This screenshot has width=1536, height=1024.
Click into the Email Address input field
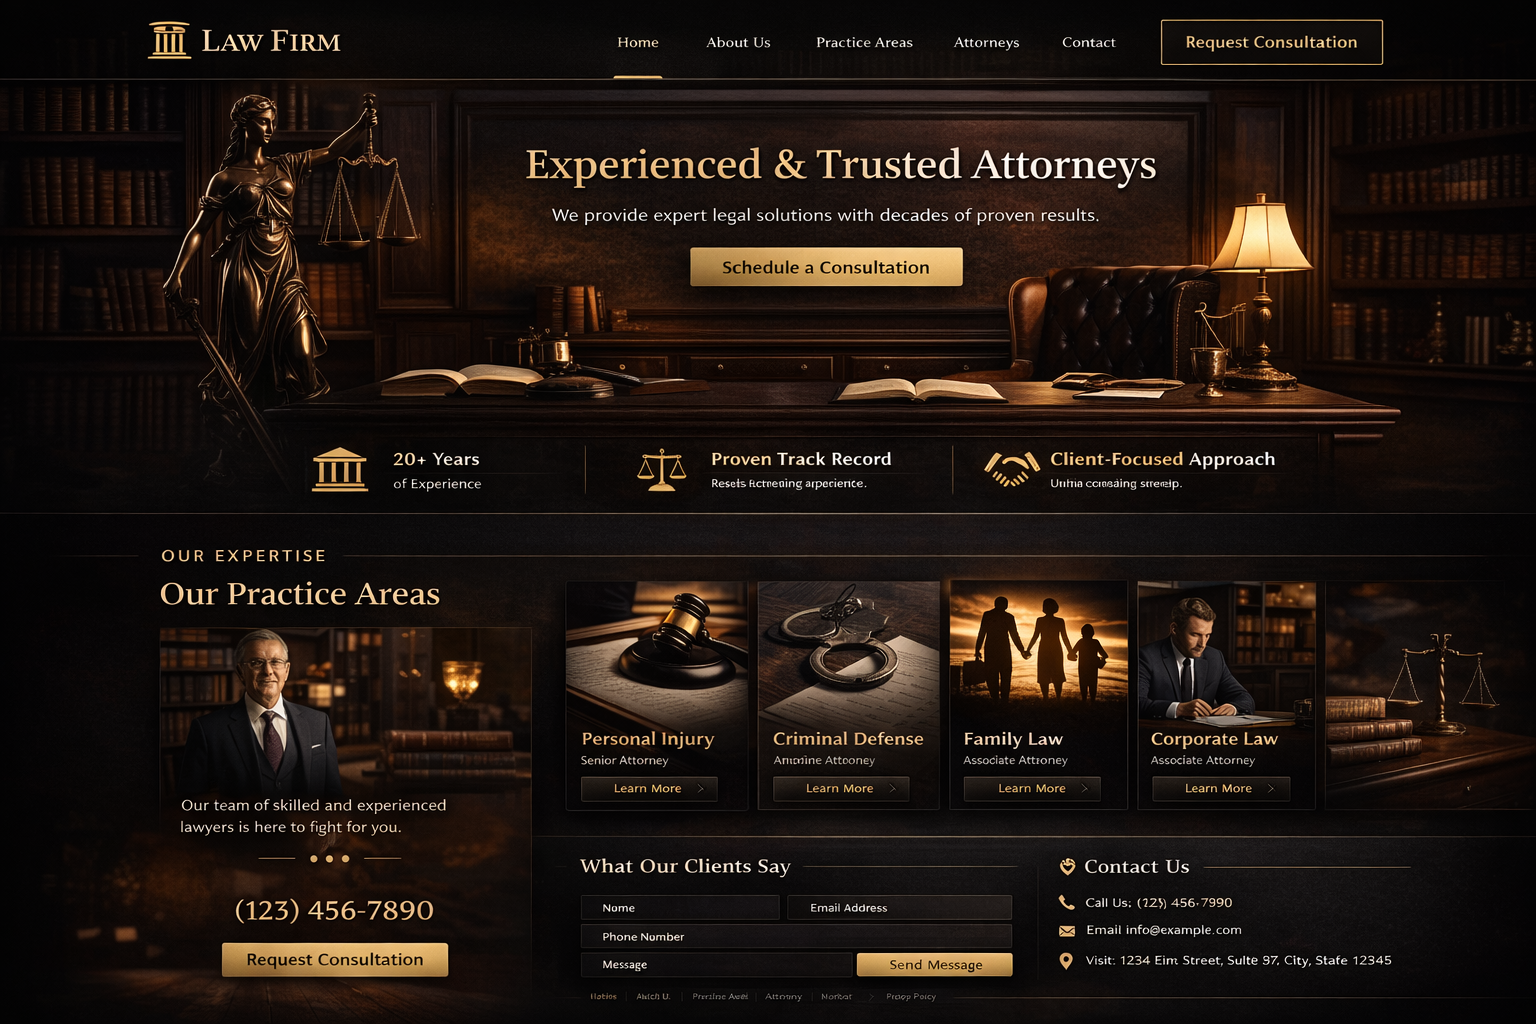tap(899, 907)
